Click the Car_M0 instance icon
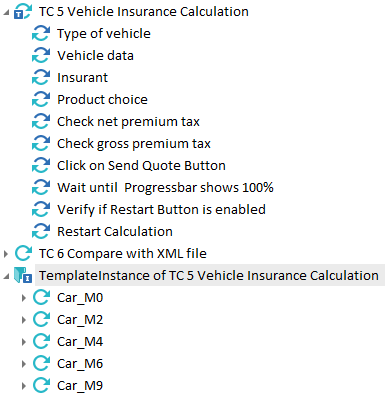The width and height of the screenshot is (385, 397). click(41, 298)
